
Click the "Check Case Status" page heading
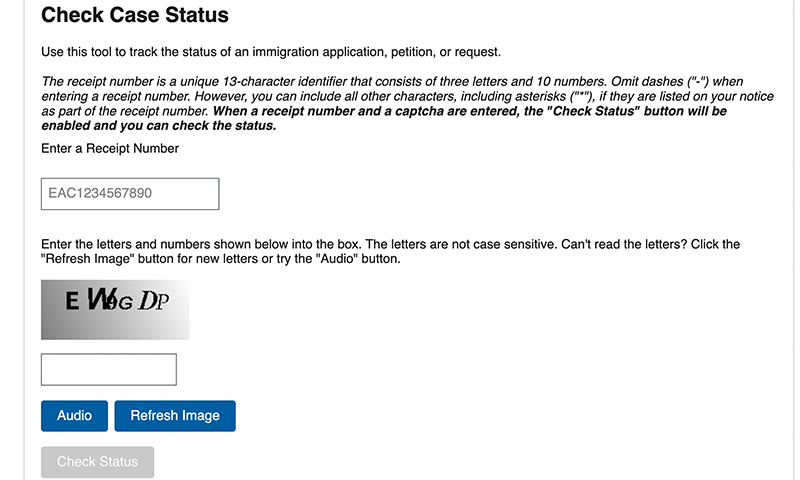[x=135, y=16]
